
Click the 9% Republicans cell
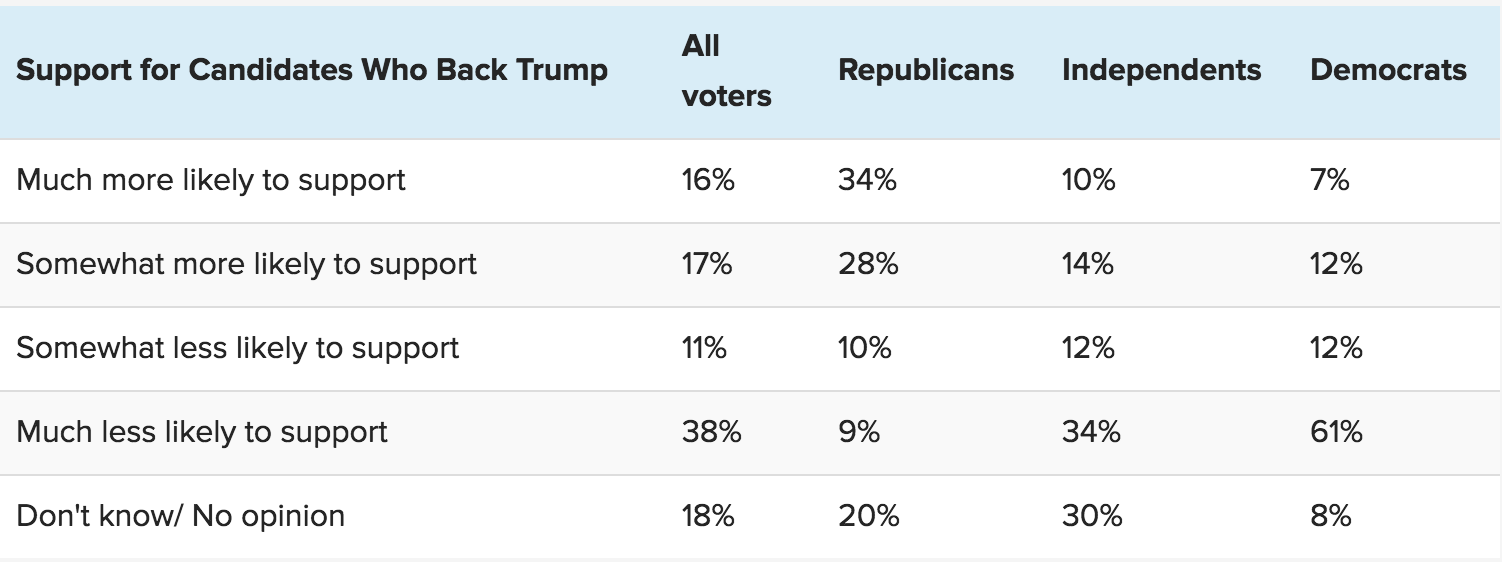point(859,432)
